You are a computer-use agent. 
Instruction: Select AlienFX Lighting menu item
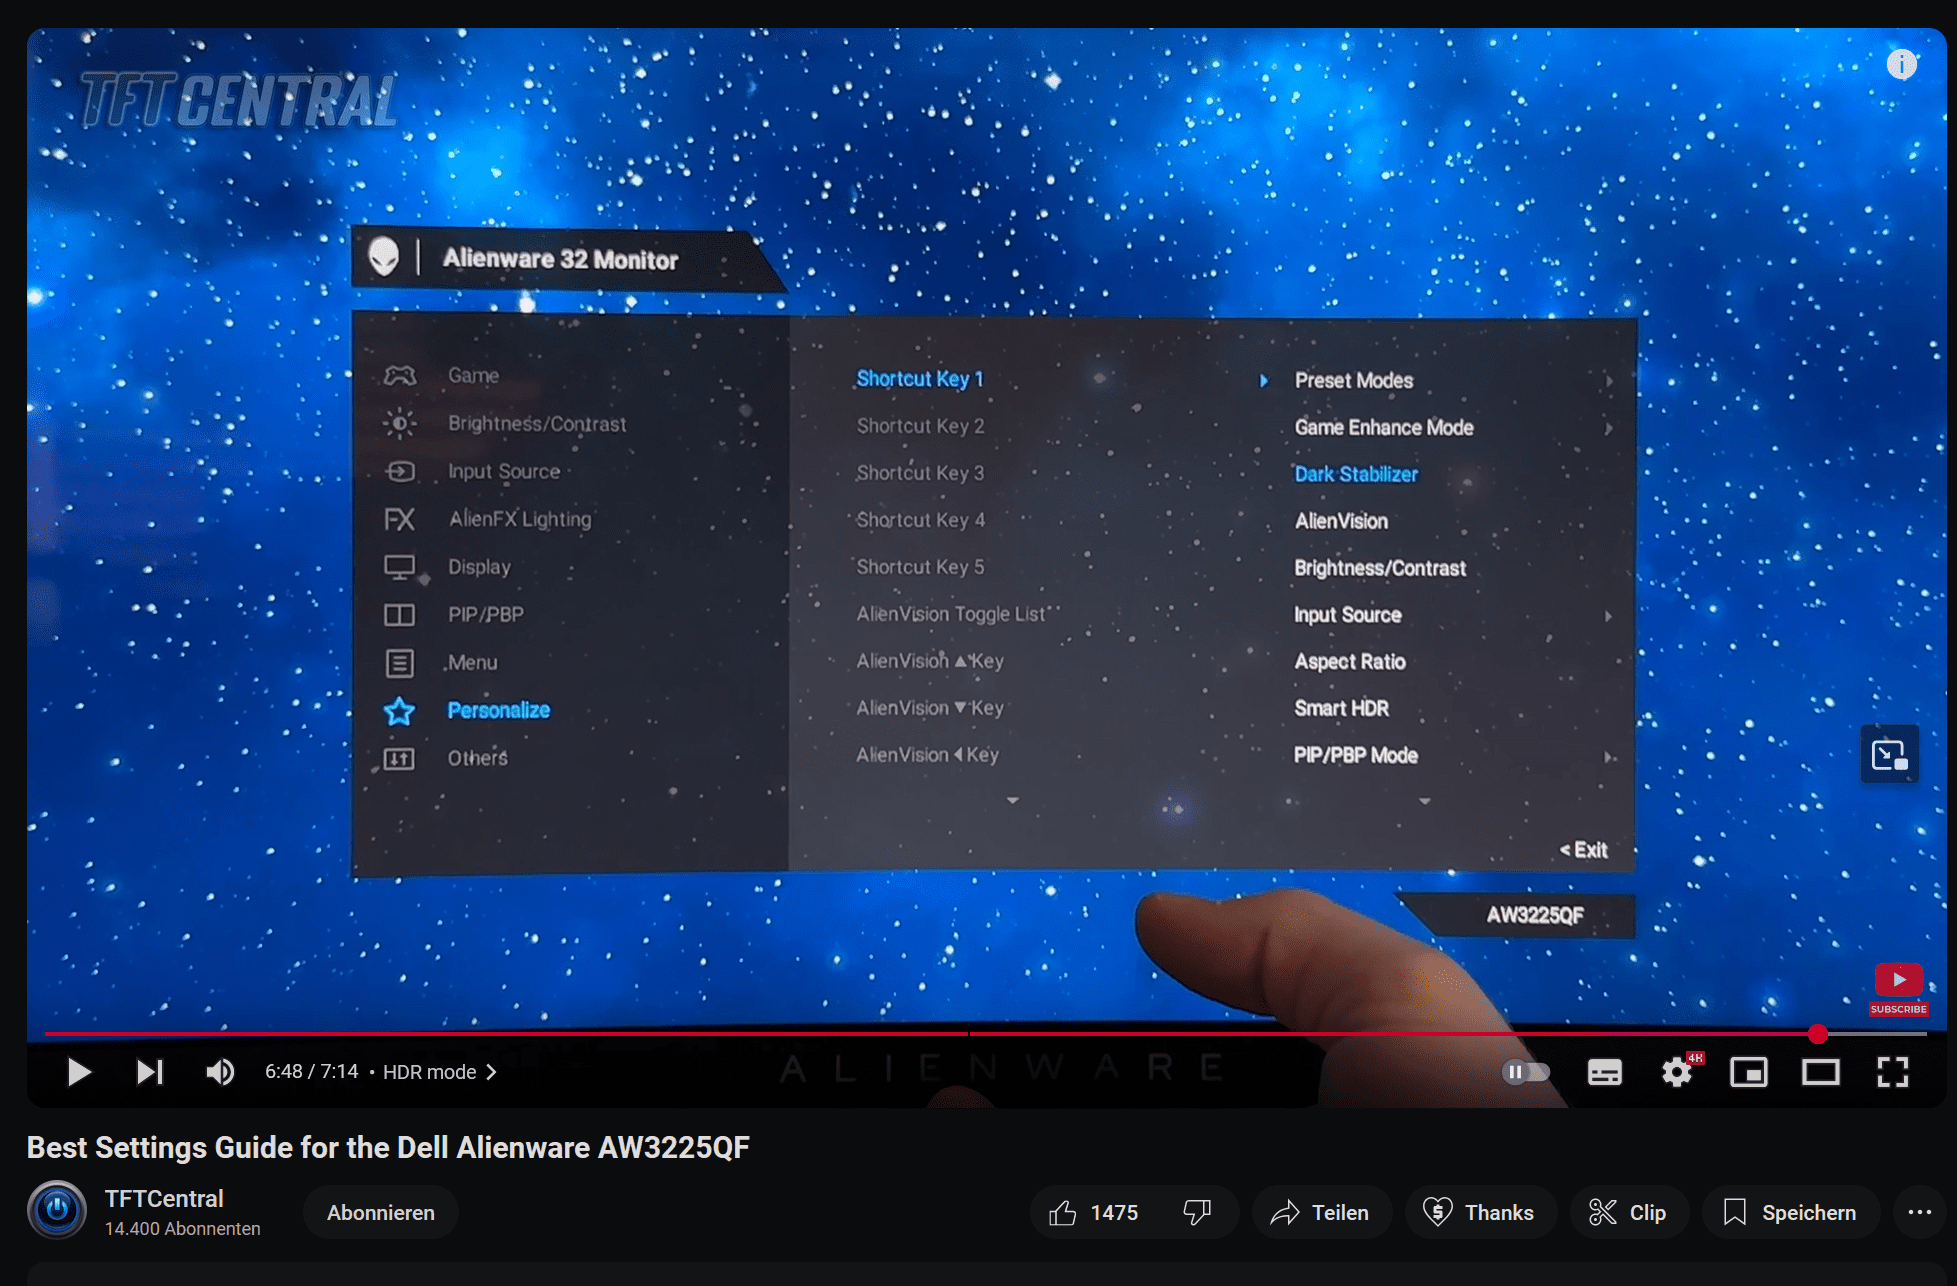520,519
